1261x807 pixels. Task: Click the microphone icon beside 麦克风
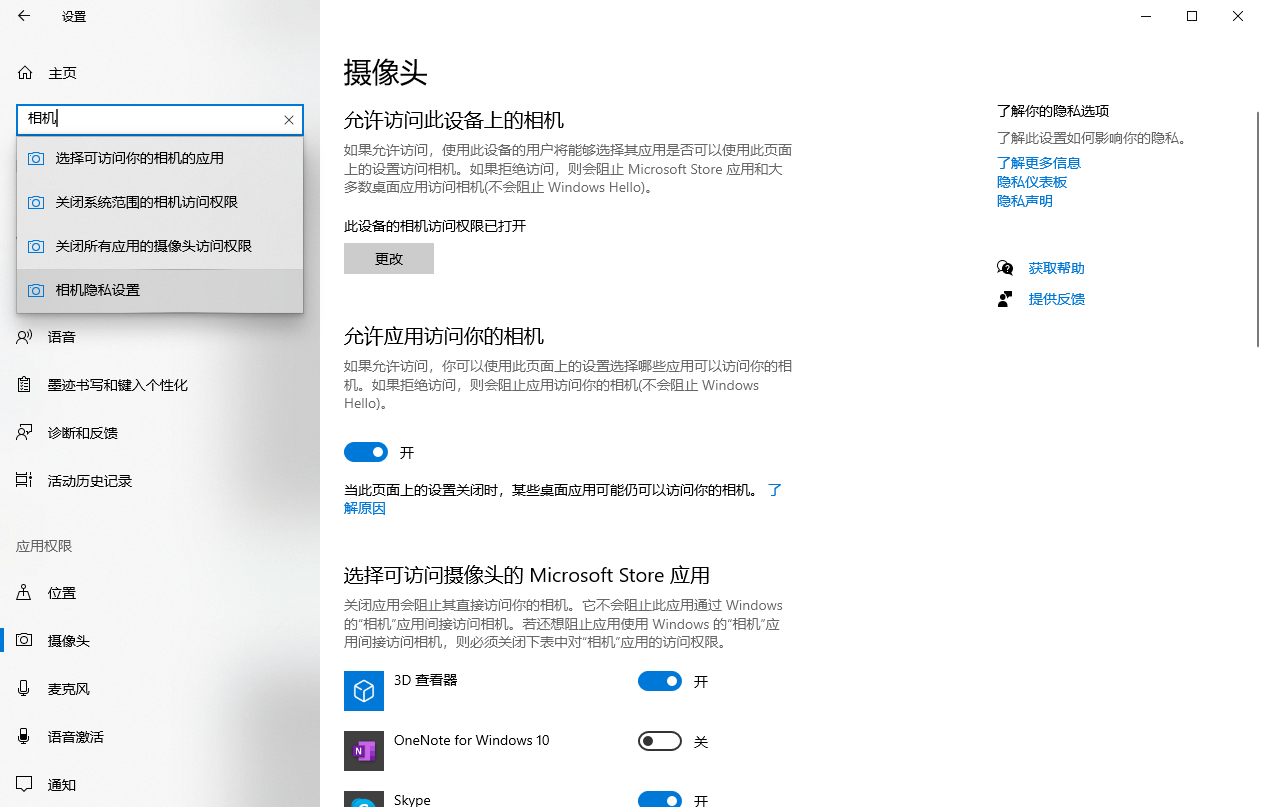click(x=25, y=689)
